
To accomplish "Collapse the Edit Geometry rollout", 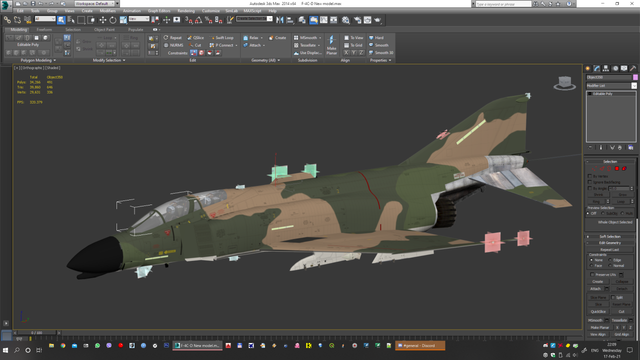I will click(610, 243).
